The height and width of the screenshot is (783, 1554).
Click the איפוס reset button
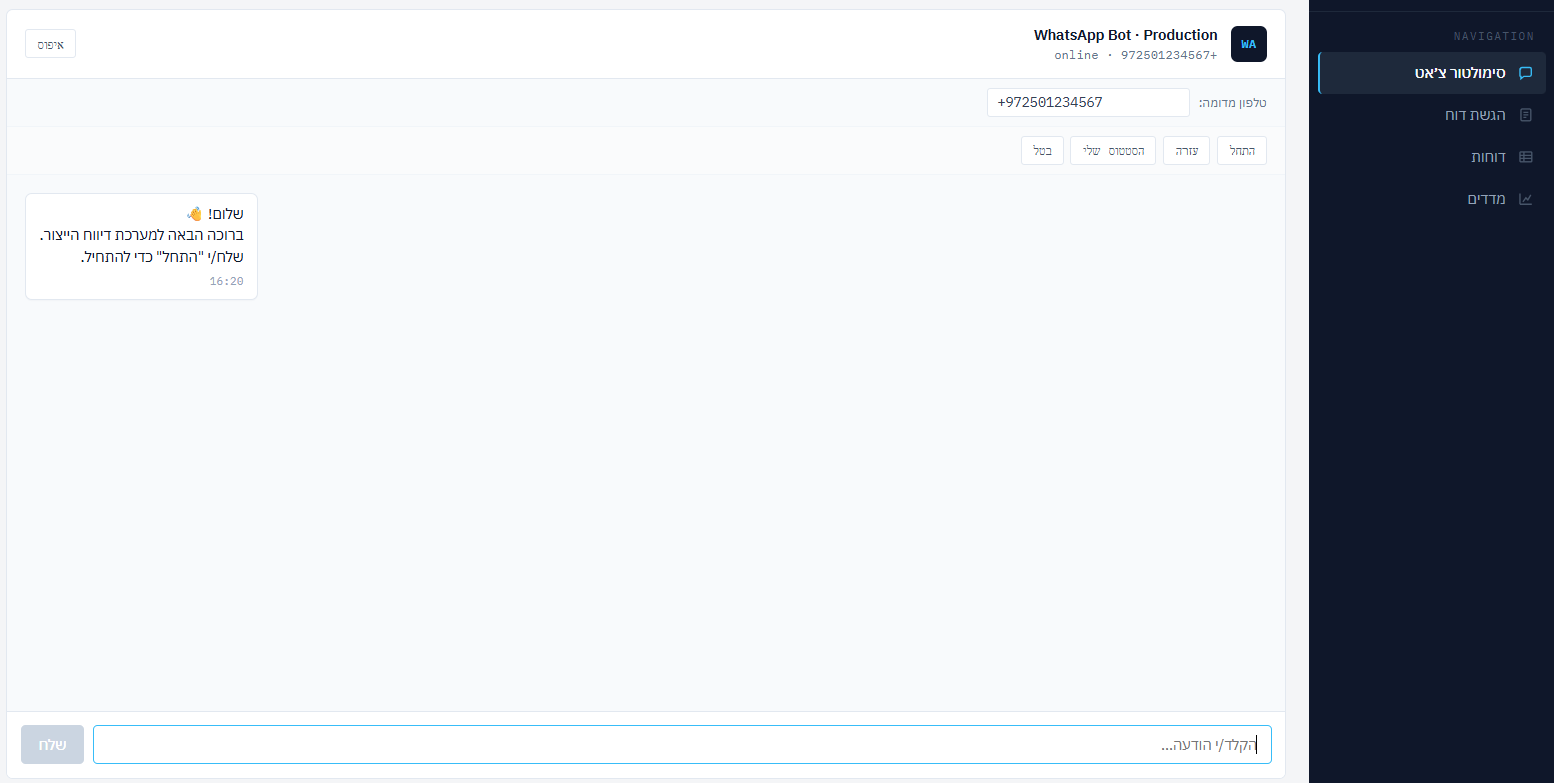pyautogui.click(x=51, y=44)
